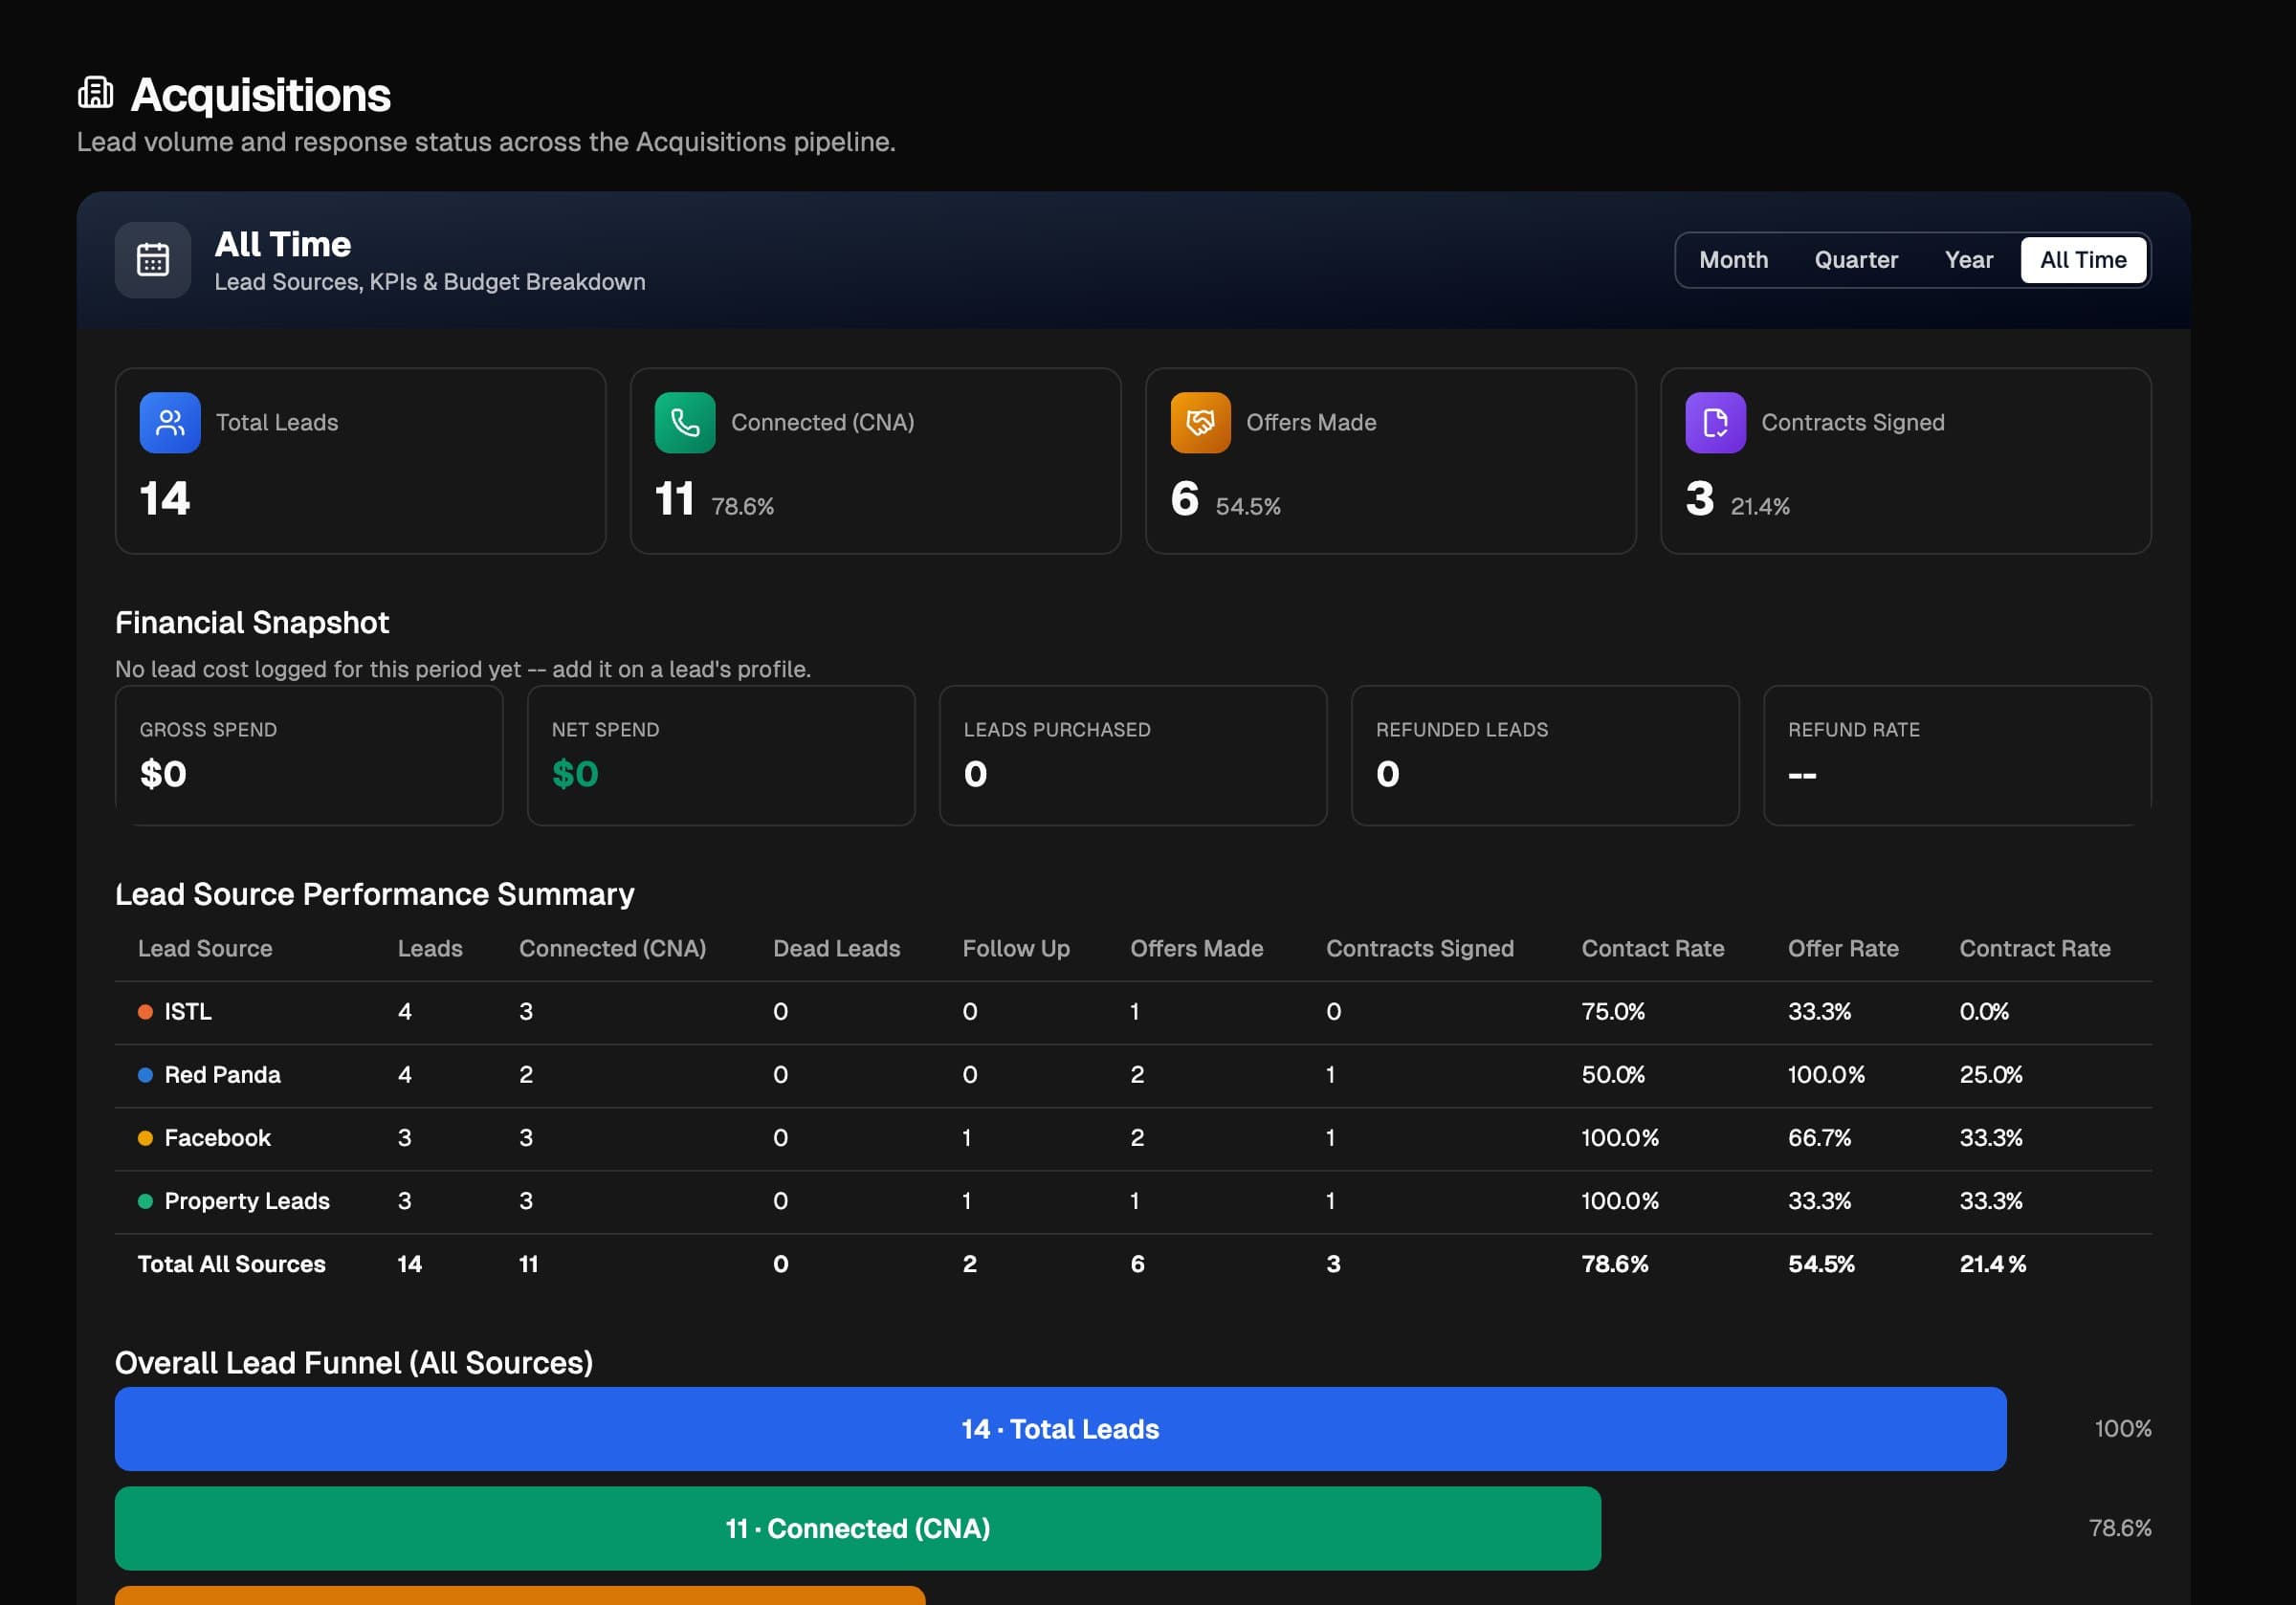The image size is (2296, 1605).
Task: Click the Facebook yellow source dot
Action: 145,1138
